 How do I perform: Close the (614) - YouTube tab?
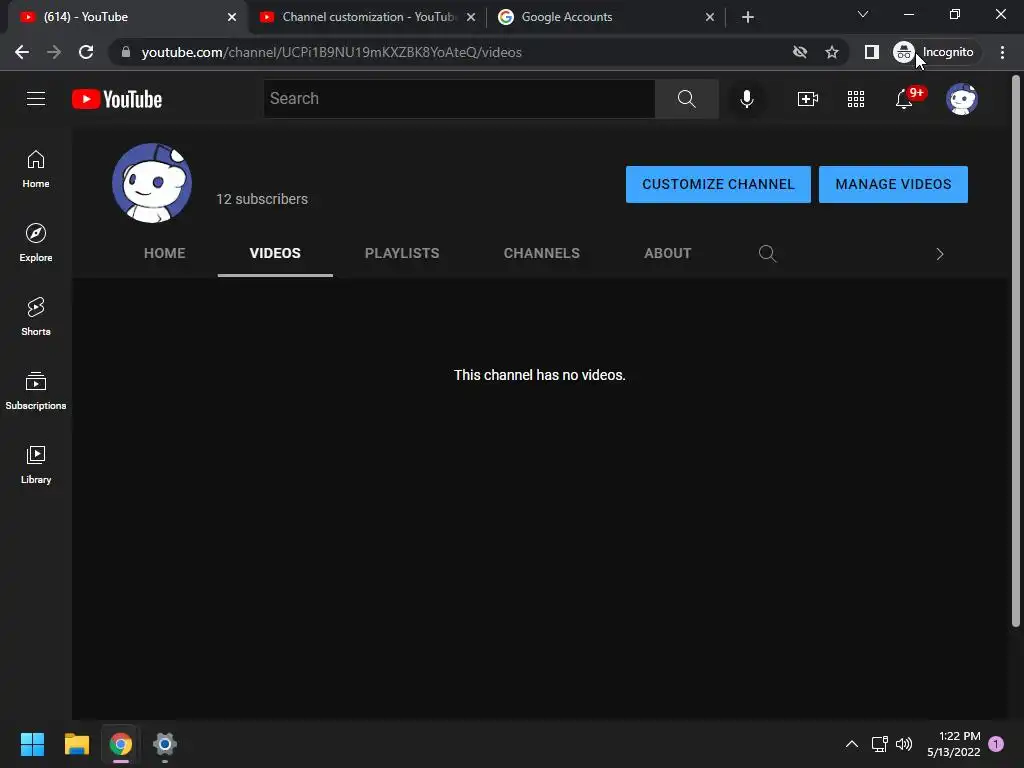(x=232, y=17)
